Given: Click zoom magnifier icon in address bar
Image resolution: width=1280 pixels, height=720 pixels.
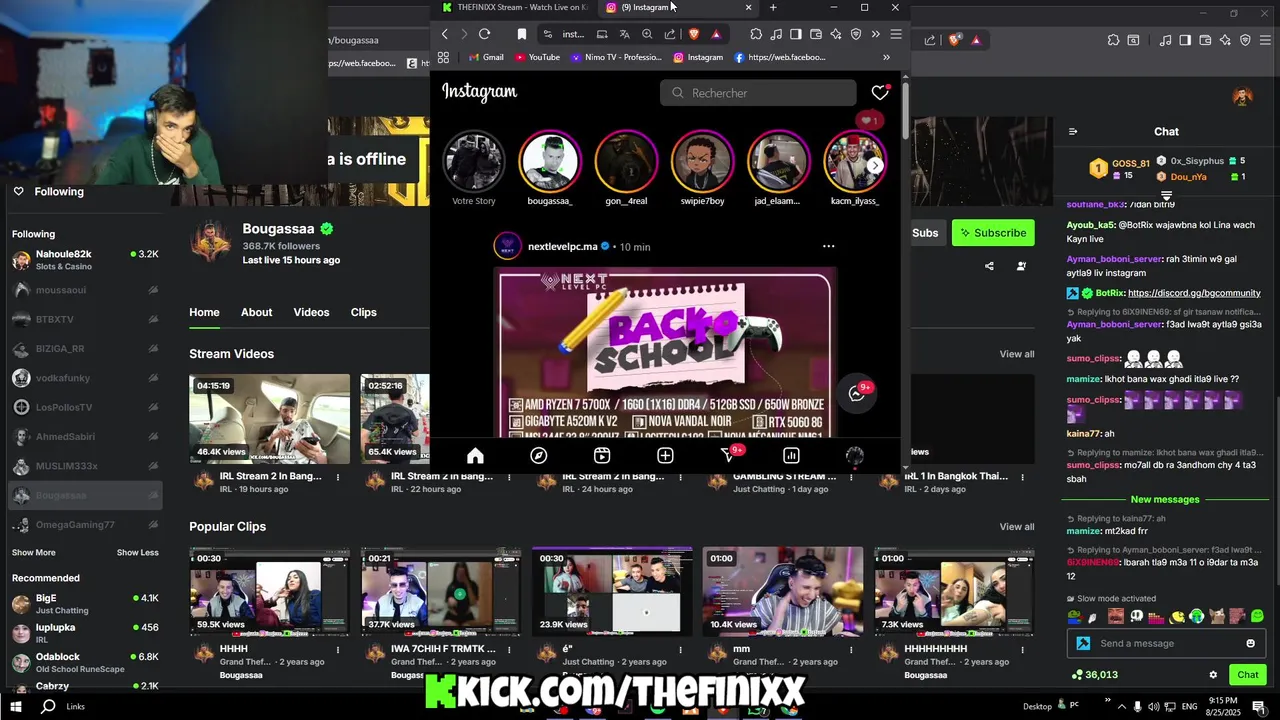Looking at the screenshot, I should tap(647, 34).
